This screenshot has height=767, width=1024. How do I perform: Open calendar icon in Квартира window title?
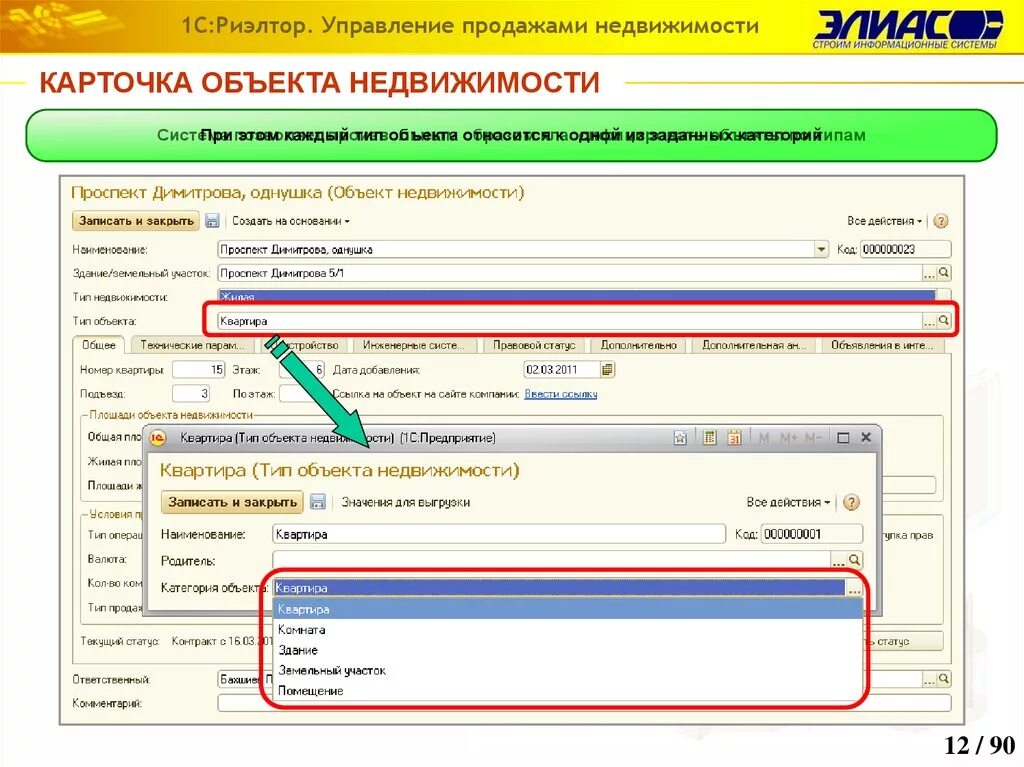coord(735,438)
